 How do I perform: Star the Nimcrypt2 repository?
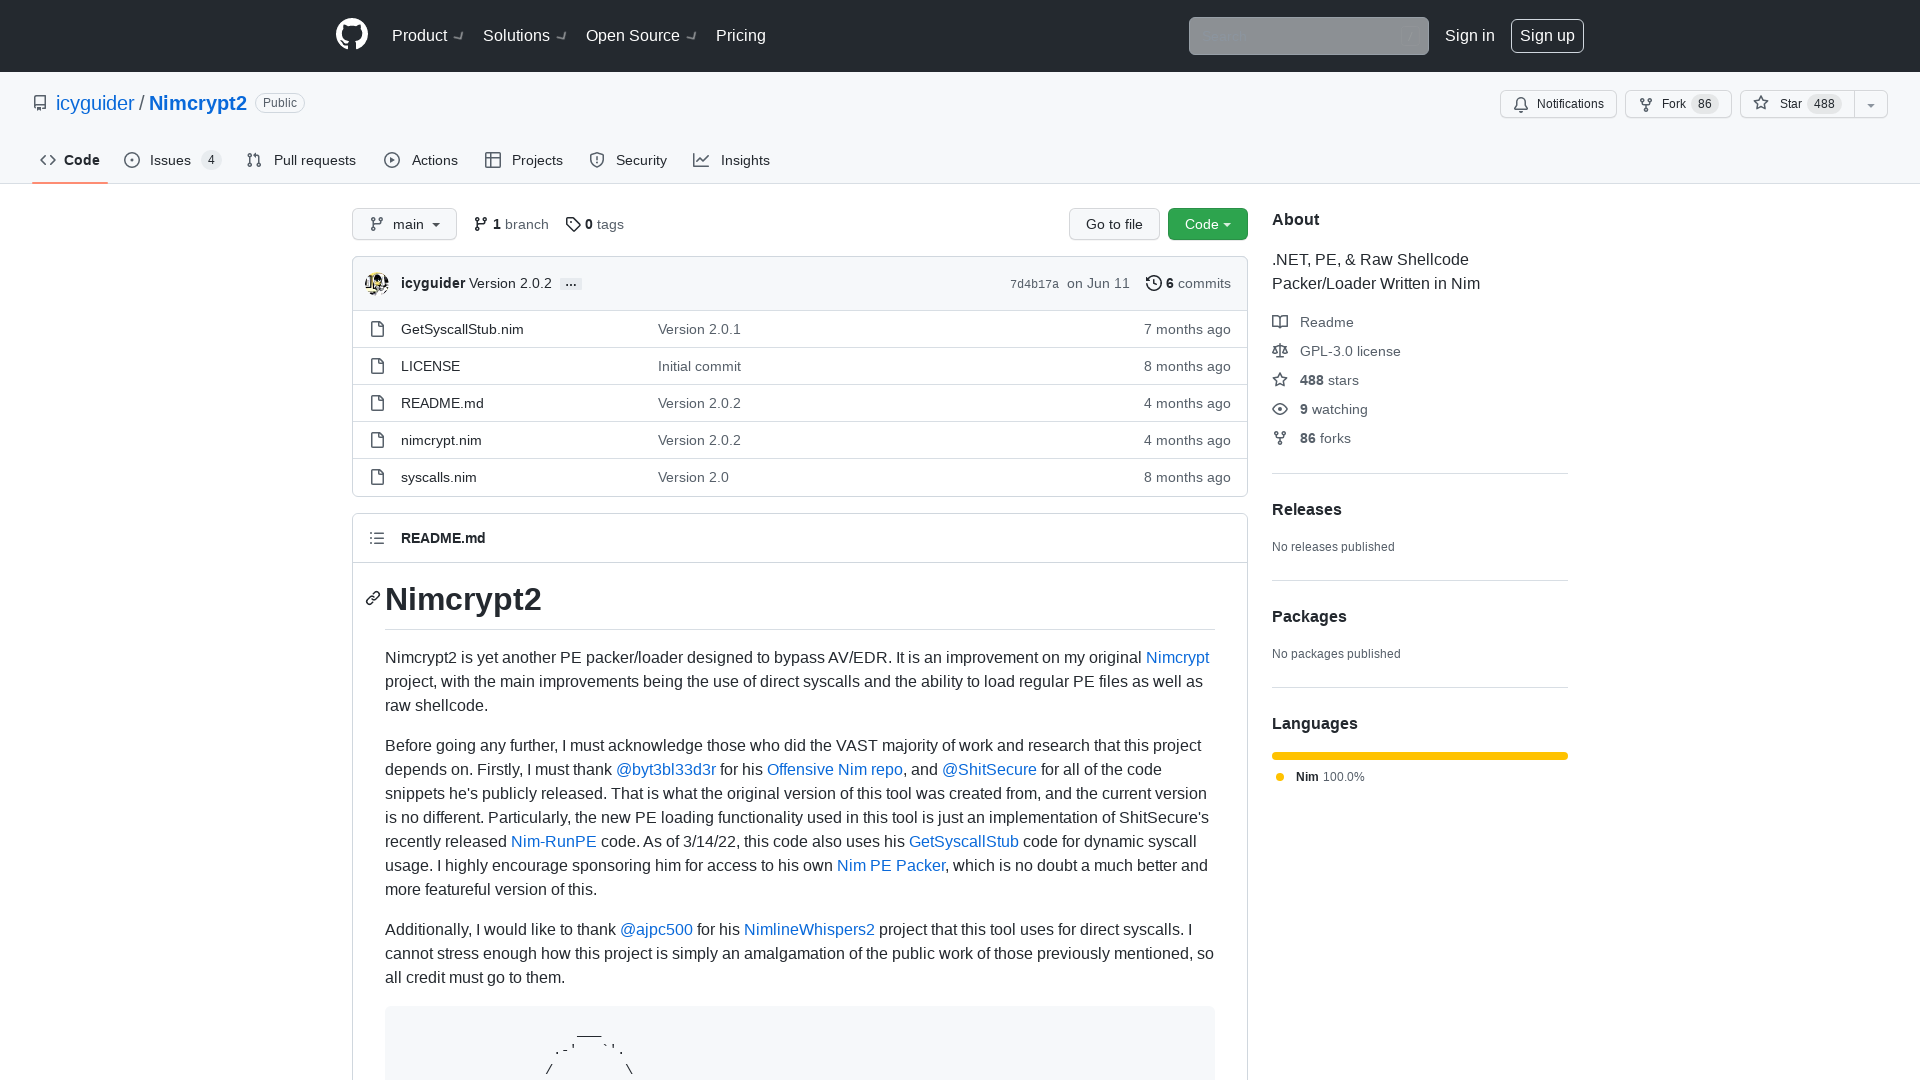(1797, 104)
